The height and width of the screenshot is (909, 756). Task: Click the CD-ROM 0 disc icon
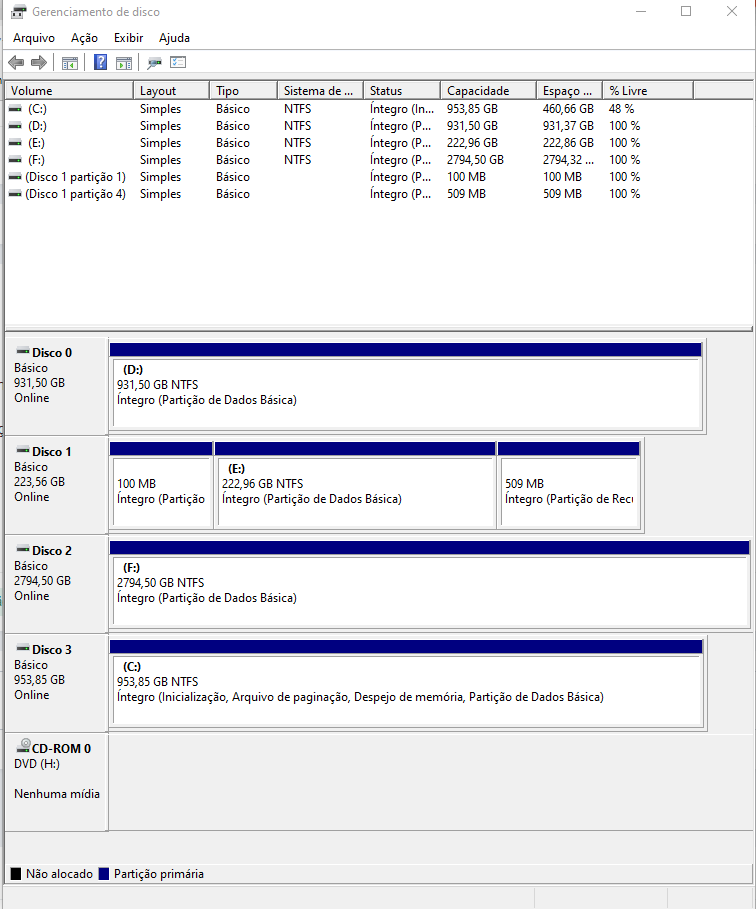click(23, 746)
